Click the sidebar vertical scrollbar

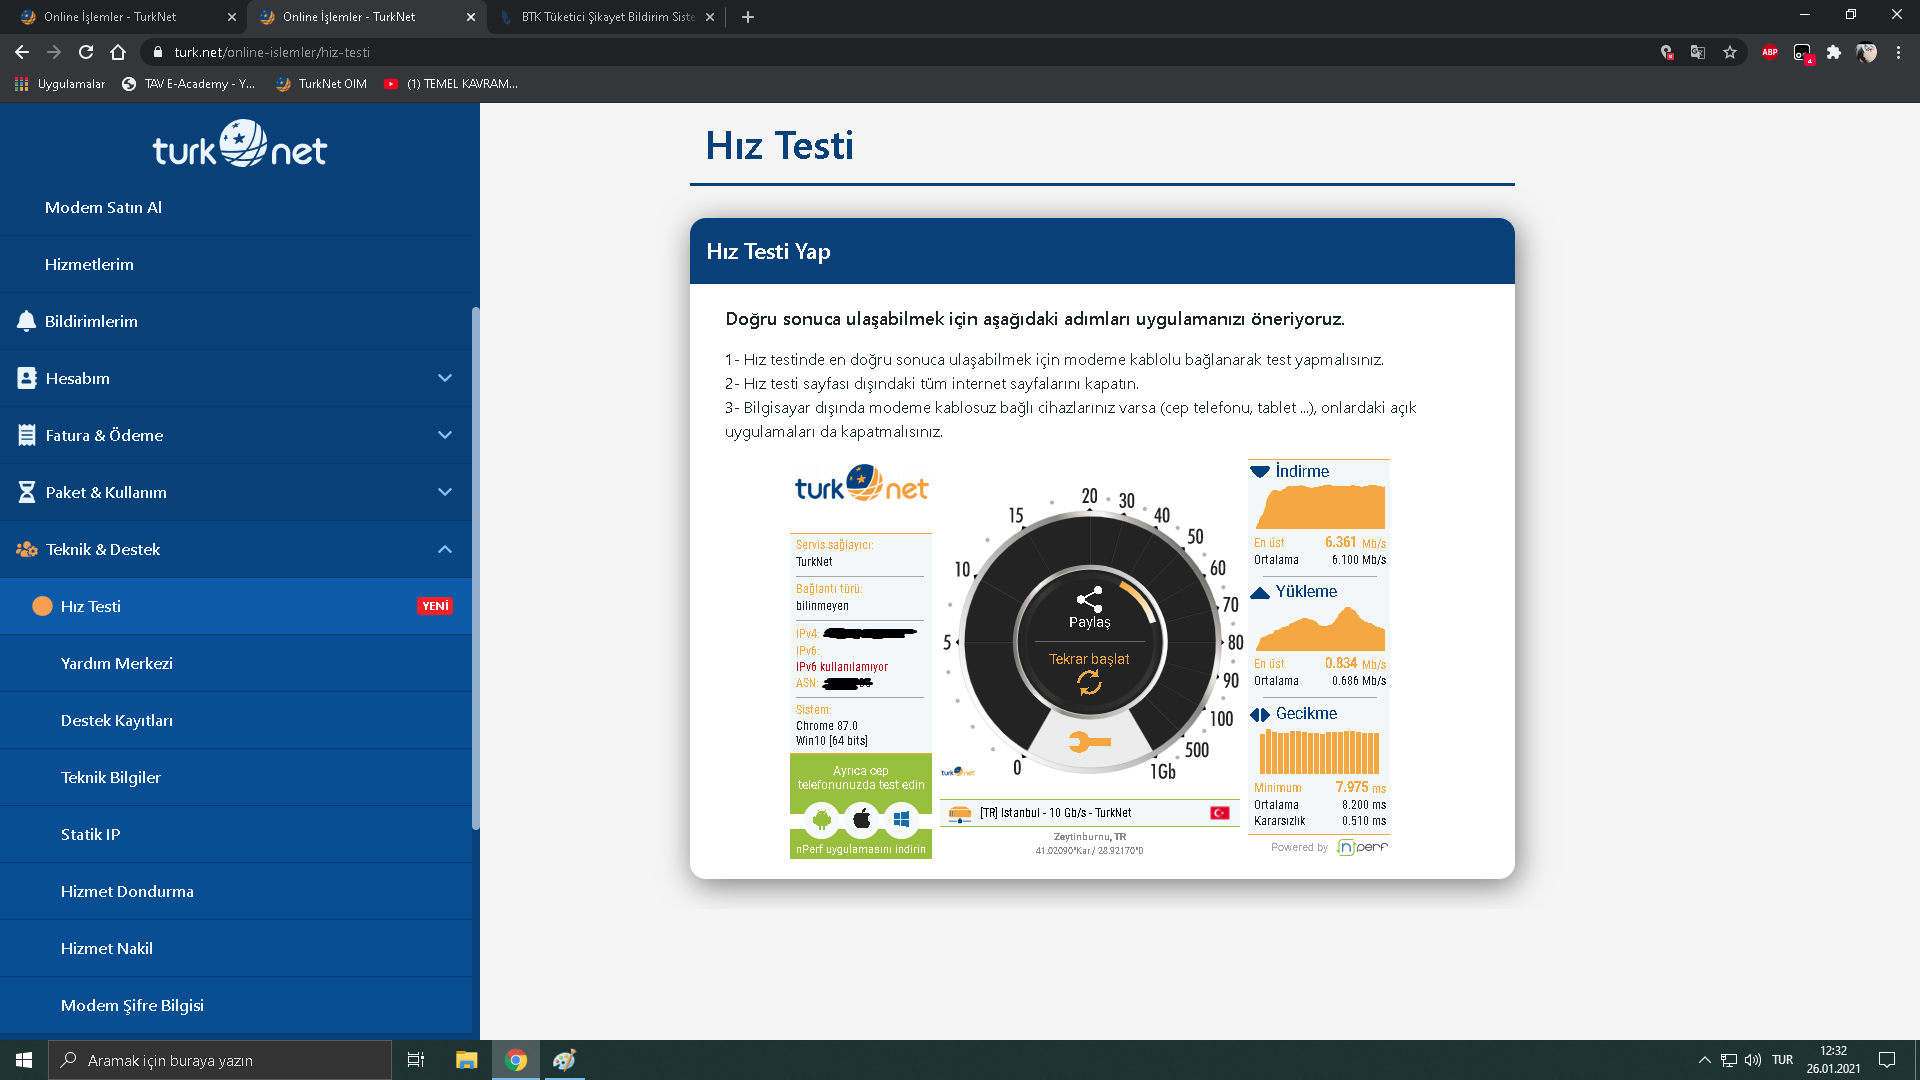point(476,568)
